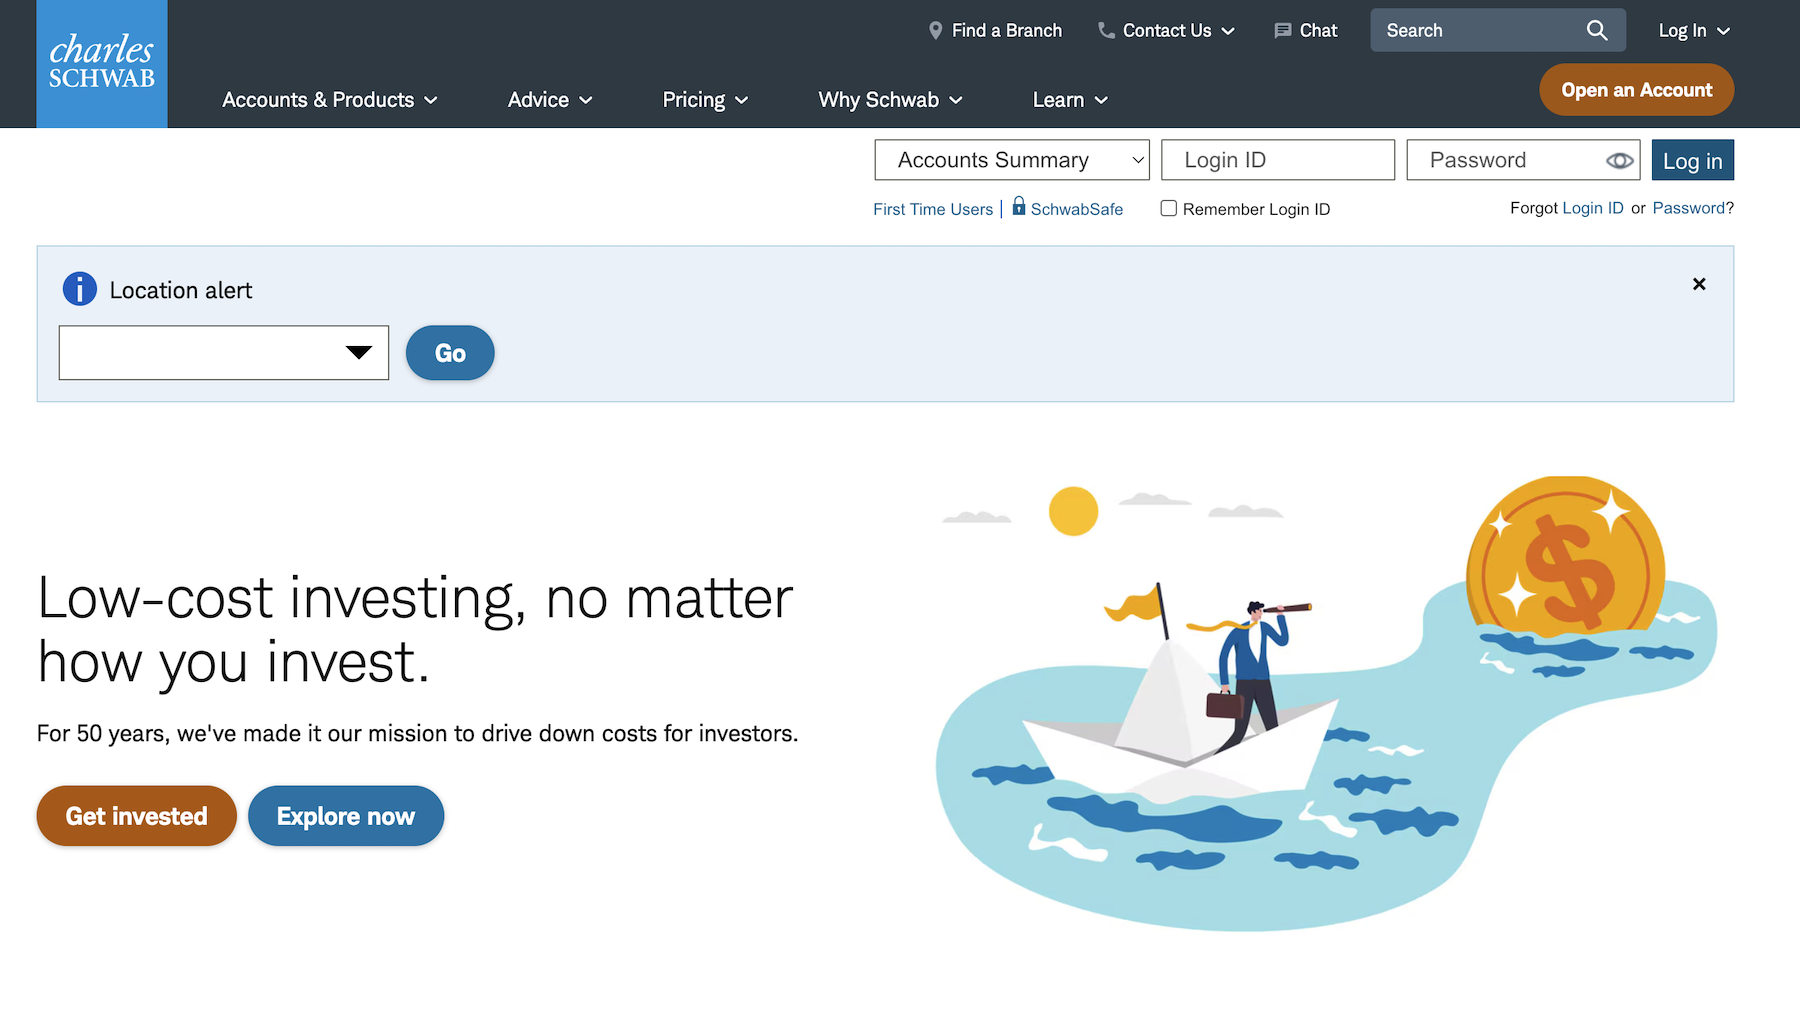Click the 'For 50 years' mission sentence

(x=417, y=733)
